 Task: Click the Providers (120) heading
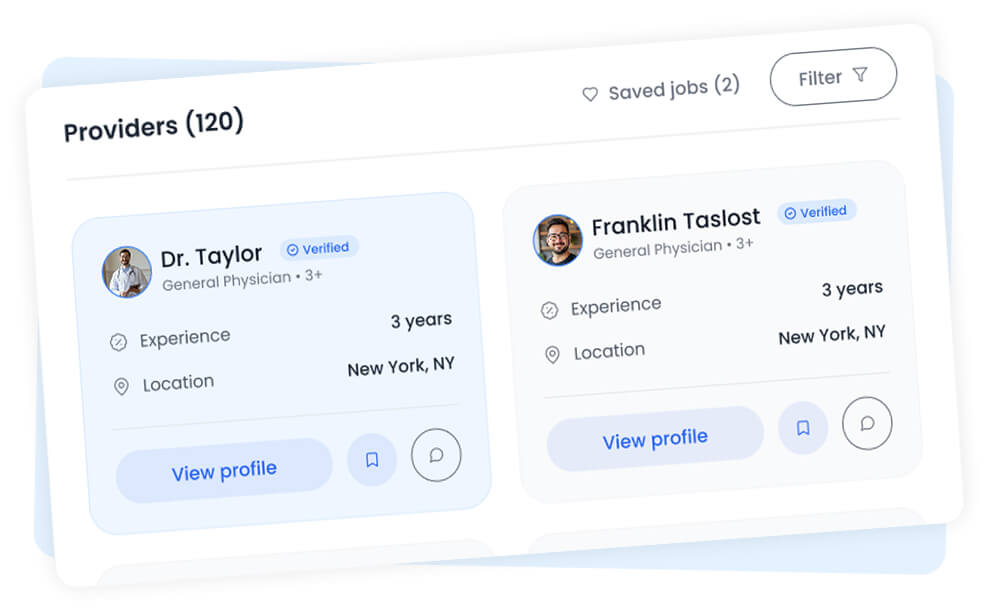[x=154, y=127]
